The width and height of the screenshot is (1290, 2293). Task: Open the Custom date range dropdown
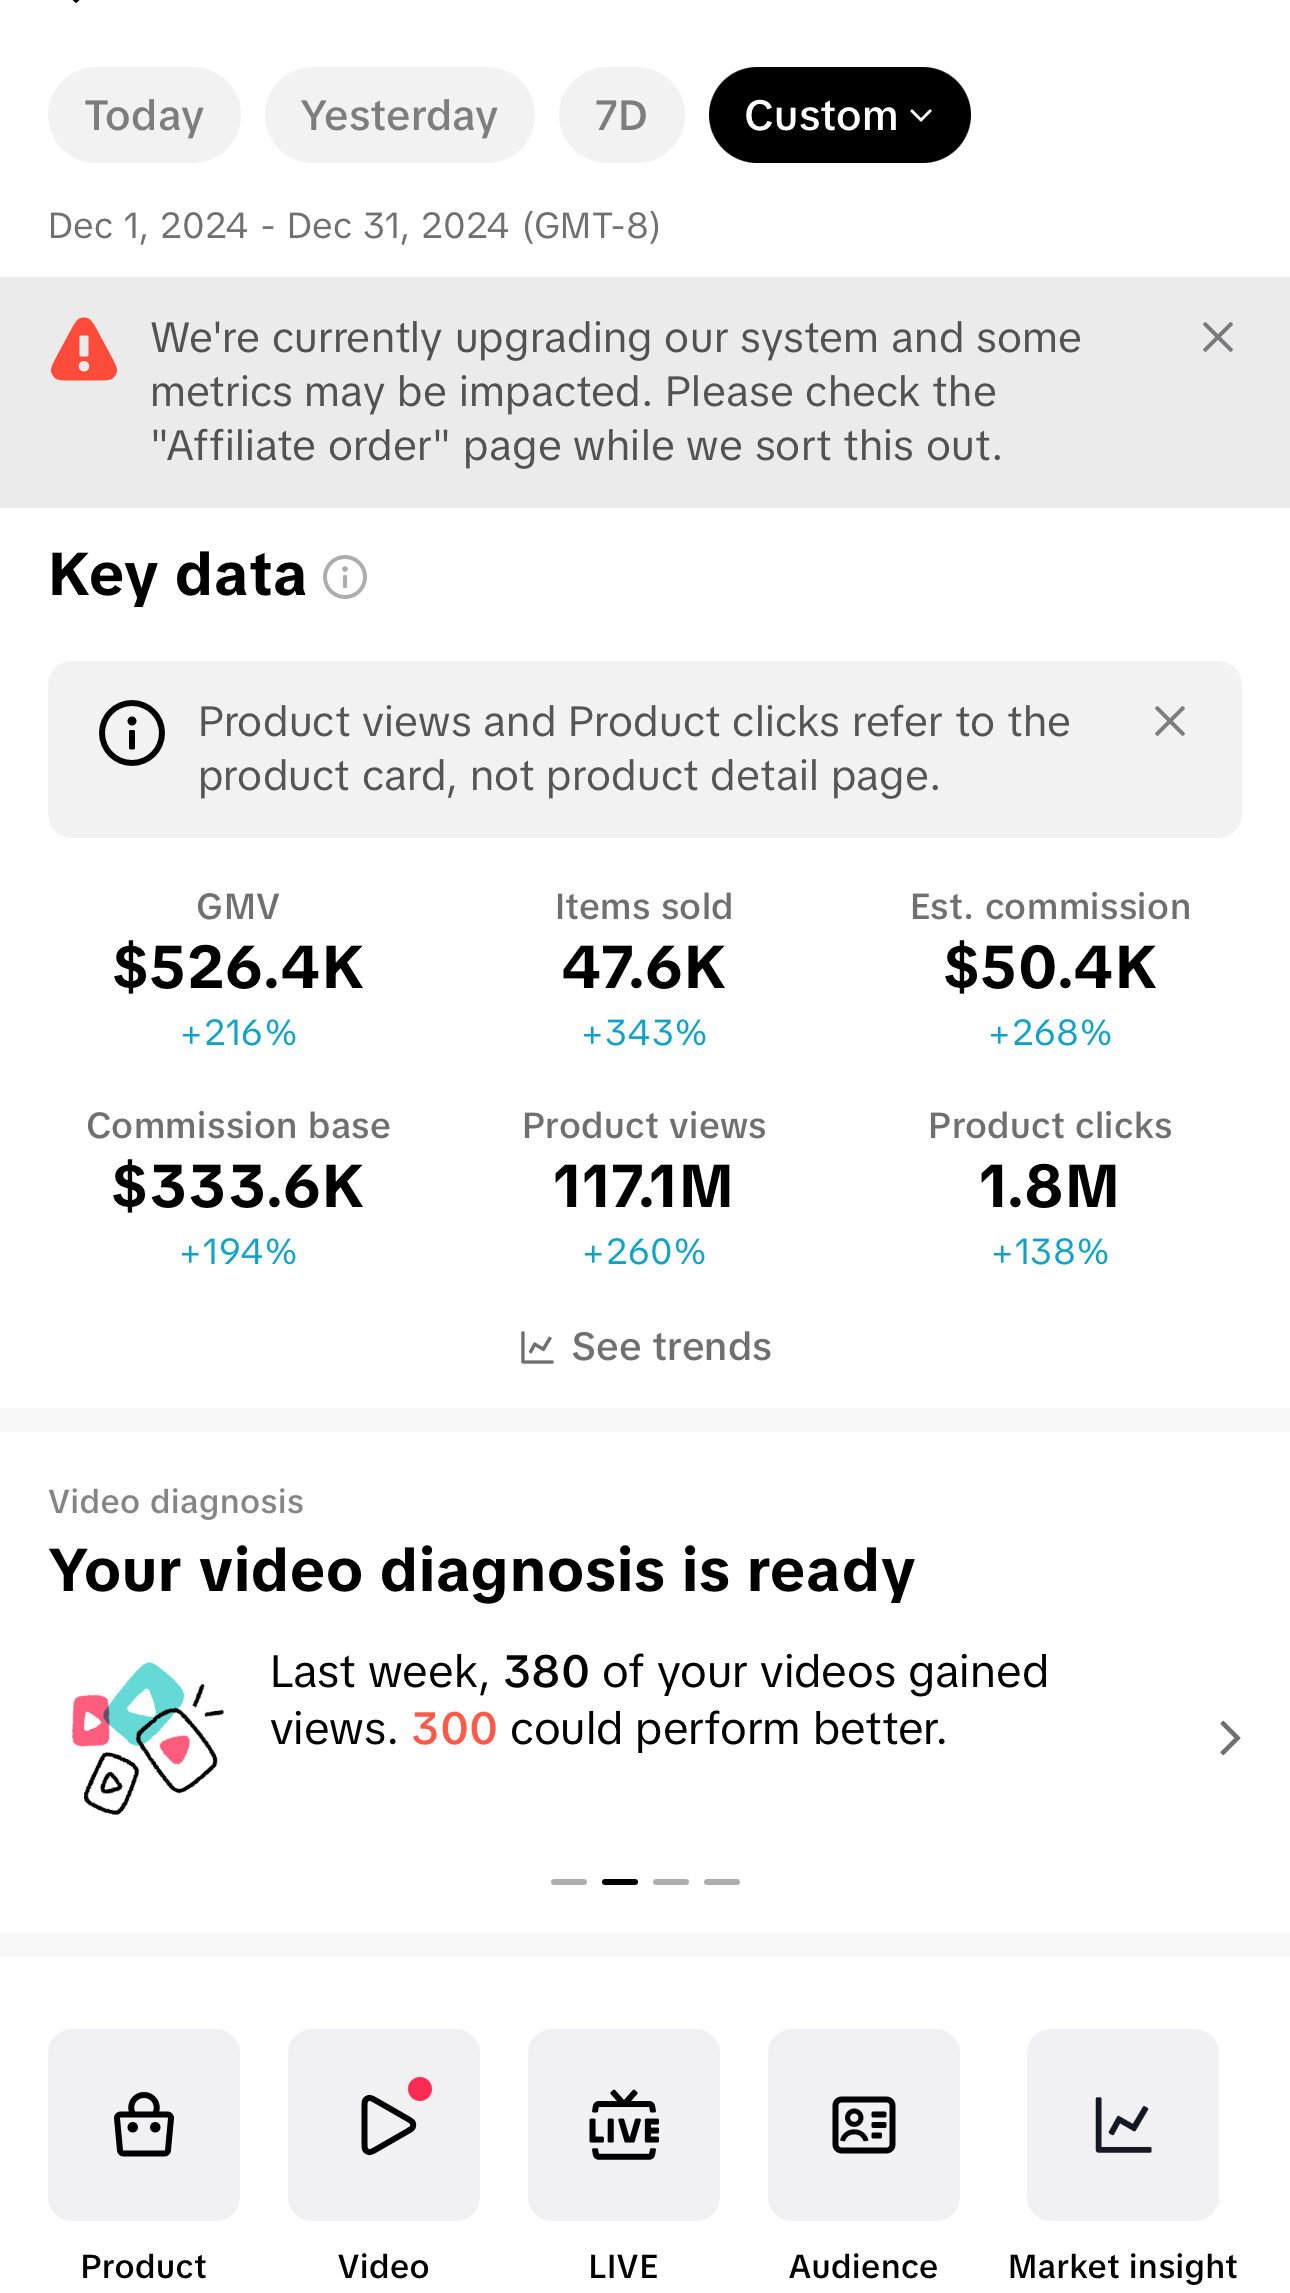tap(838, 114)
